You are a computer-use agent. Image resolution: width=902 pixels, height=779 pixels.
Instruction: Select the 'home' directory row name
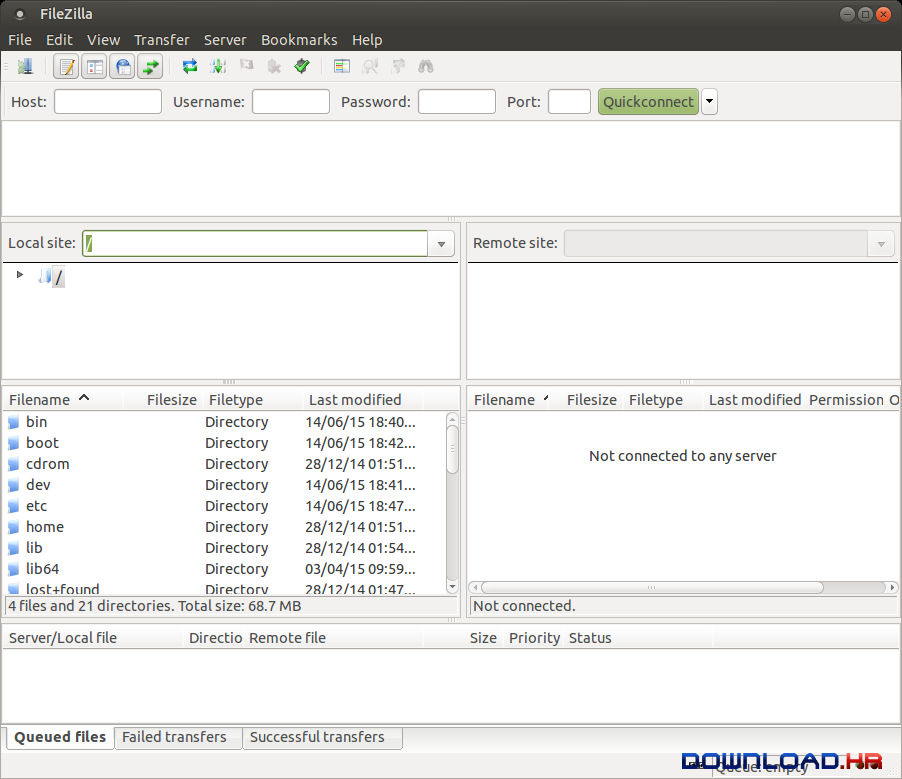coord(45,528)
